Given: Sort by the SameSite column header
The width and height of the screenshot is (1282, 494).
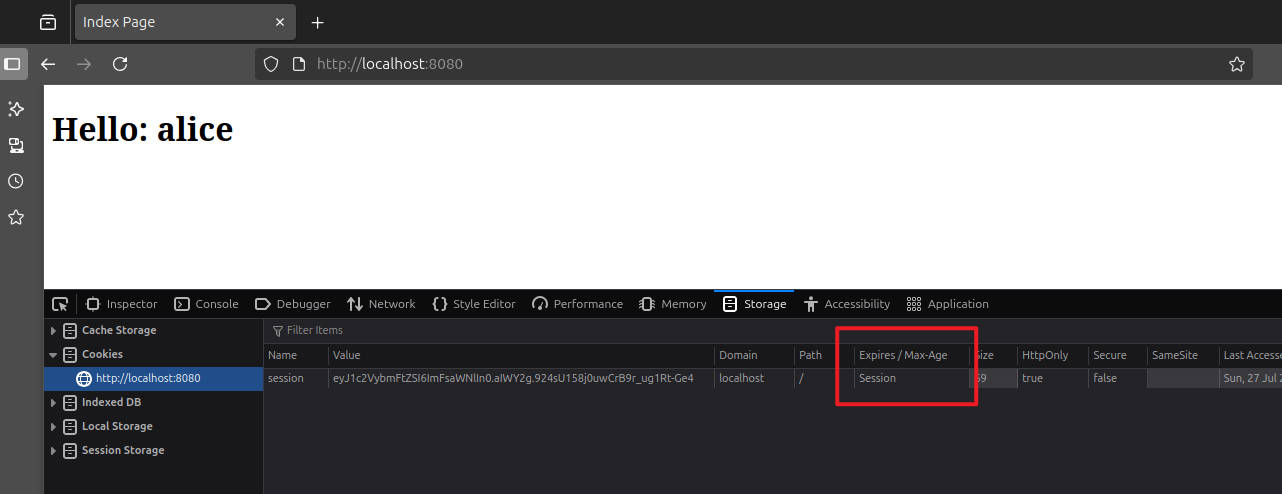Looking at the screenshot, I should (x=1182, y=355).
